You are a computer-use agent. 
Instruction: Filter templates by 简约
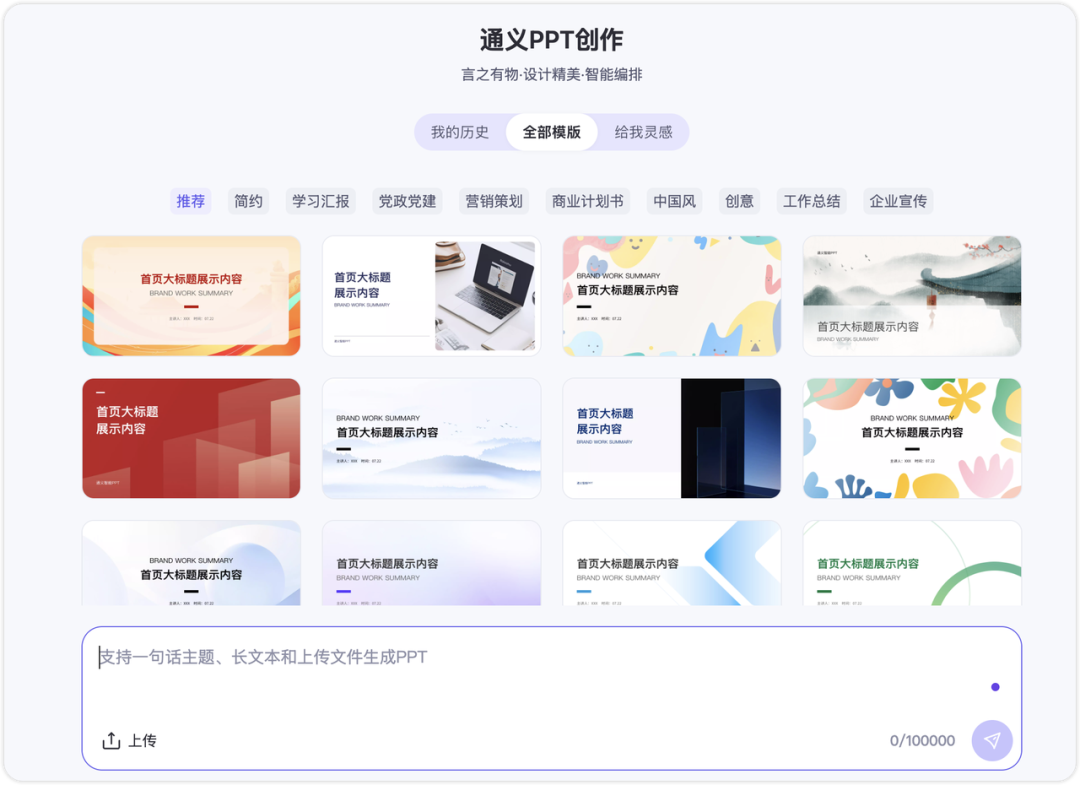248,201
